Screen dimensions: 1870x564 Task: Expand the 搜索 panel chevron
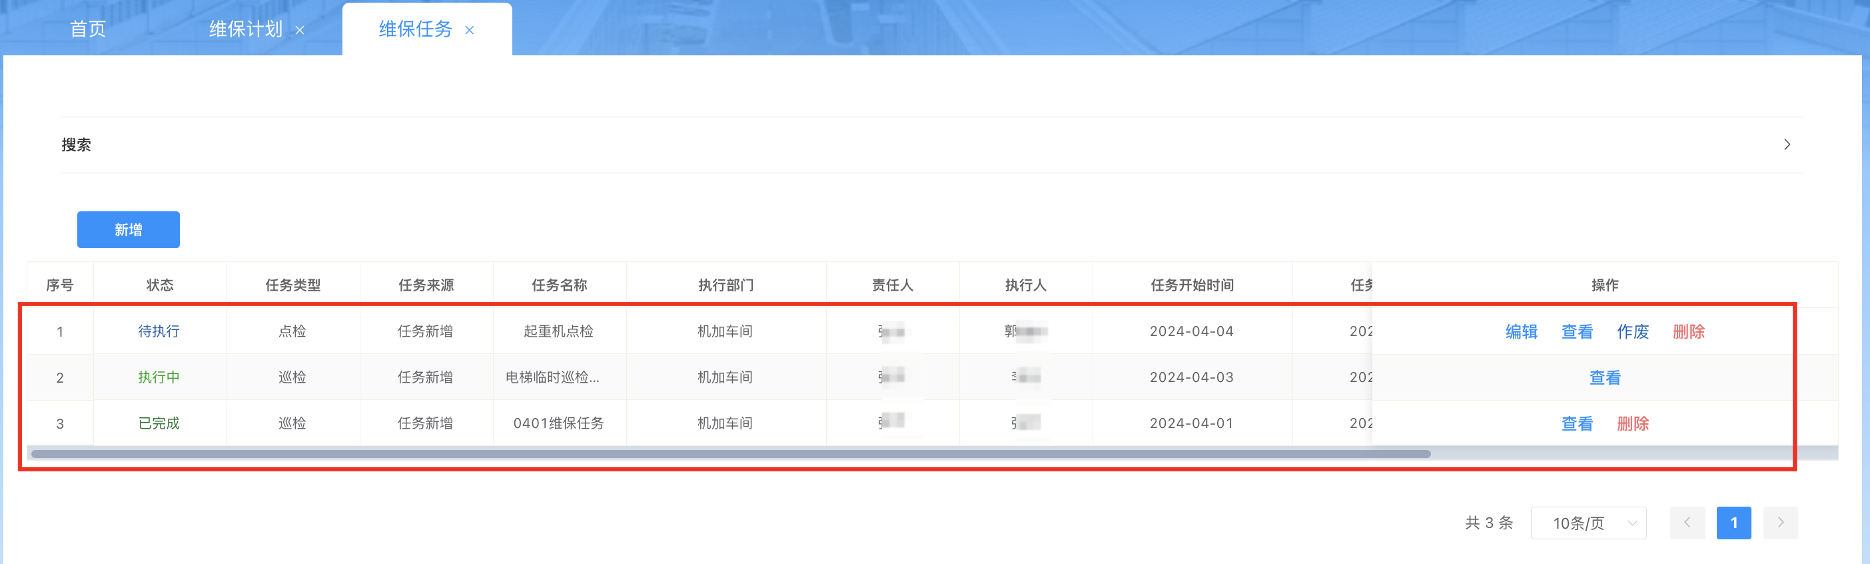point(1787,145)
